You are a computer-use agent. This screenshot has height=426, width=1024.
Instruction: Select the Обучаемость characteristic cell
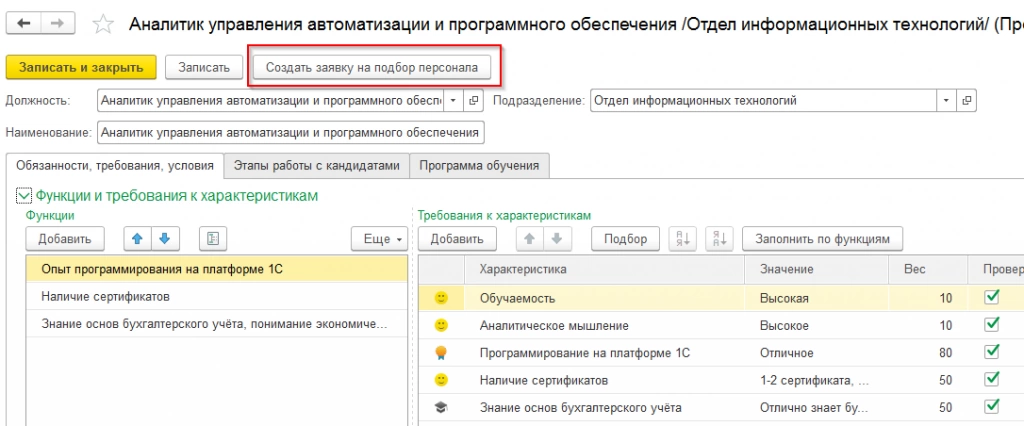[x=604, y=298]
